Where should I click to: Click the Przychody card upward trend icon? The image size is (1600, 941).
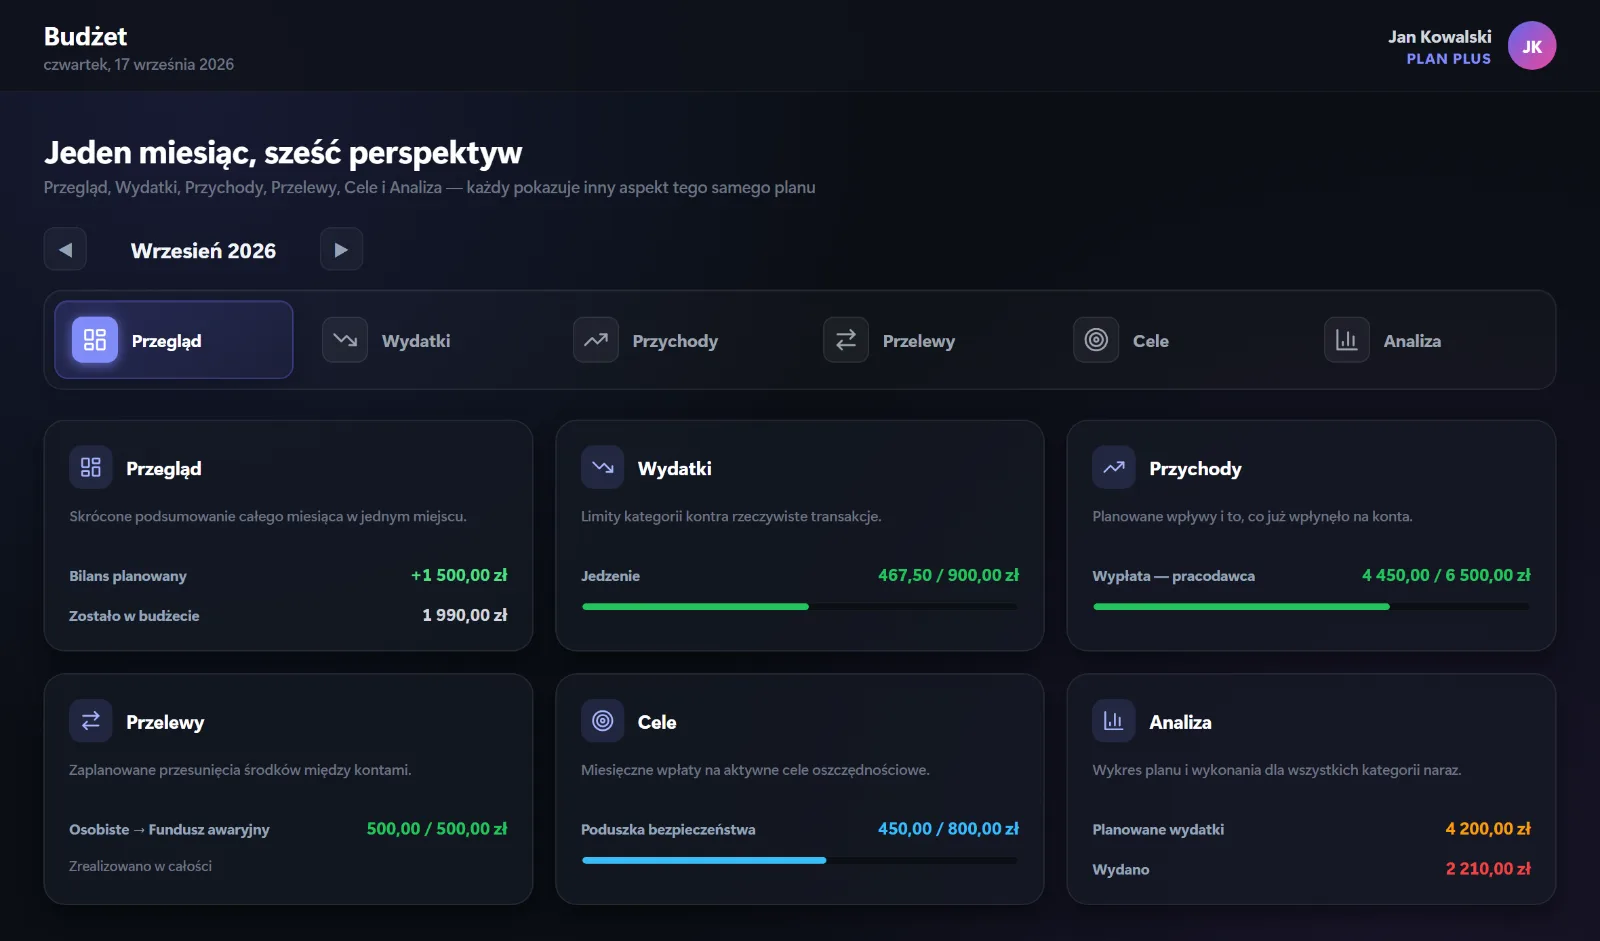pyautogui.click(x=1114, y=467)
